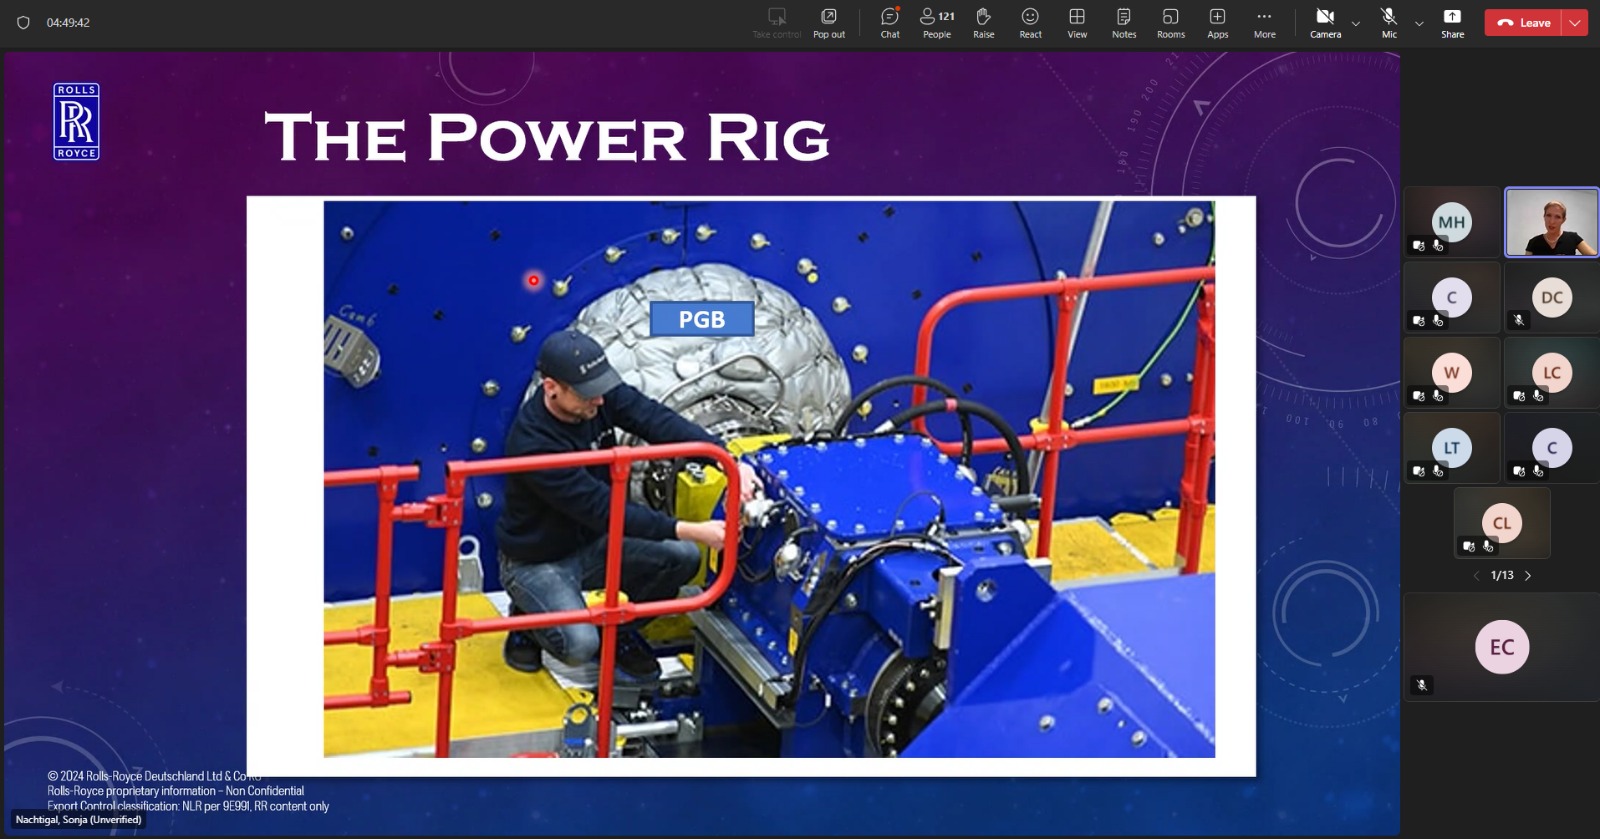Show the People participant list

pos(937,22)
